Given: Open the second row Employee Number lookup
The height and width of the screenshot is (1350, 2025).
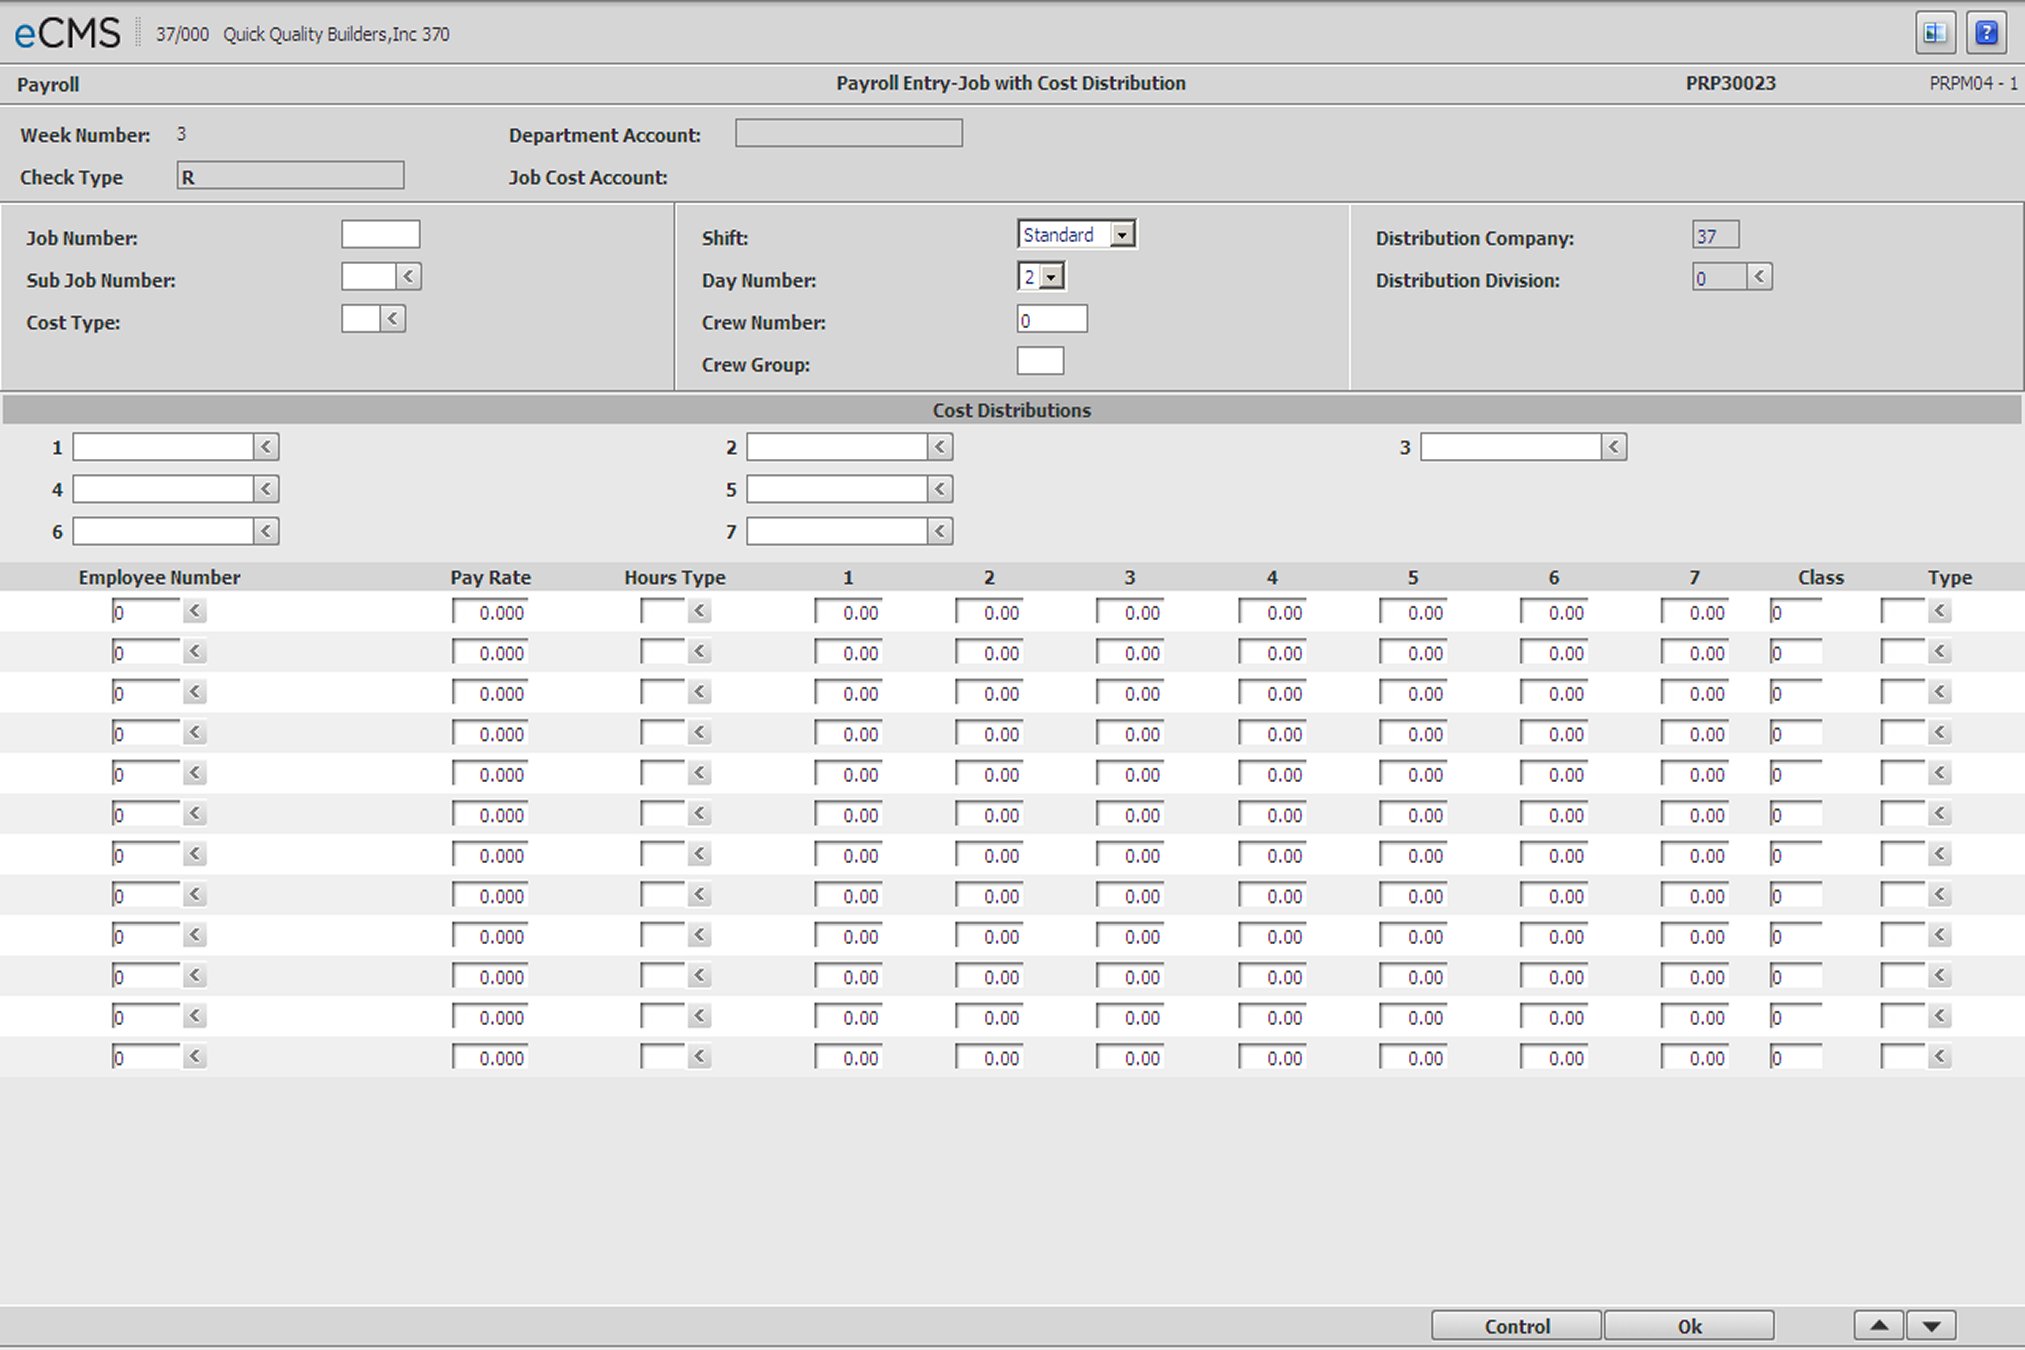Looking at the screenshot, I should click(x=195, y=652).
